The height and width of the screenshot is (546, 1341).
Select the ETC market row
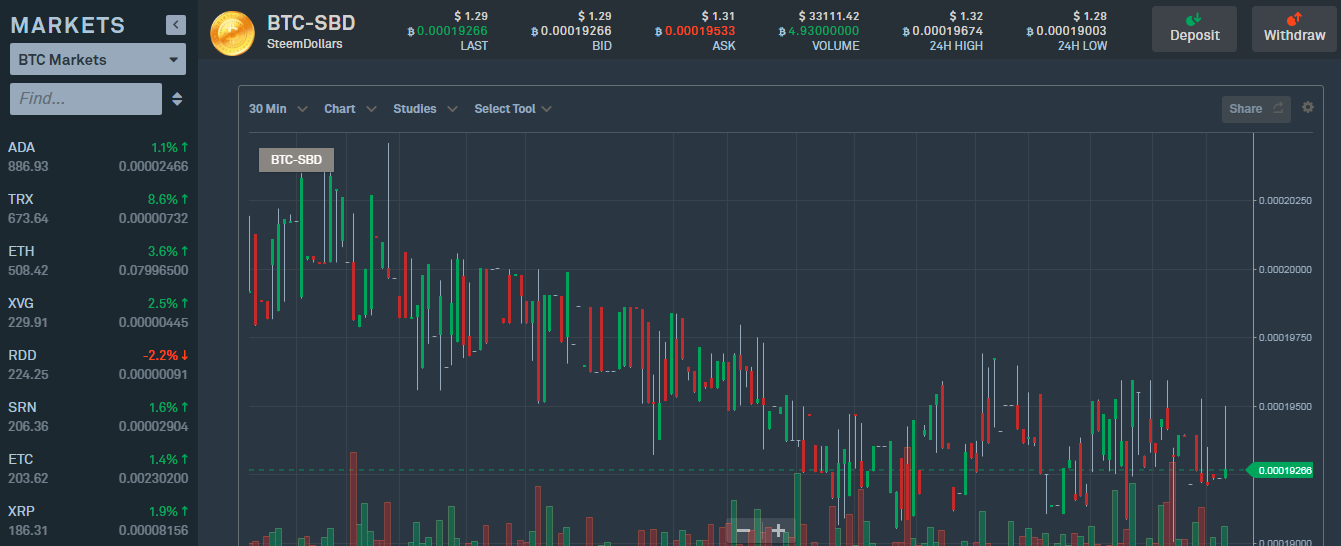click(x=98, y=469)
